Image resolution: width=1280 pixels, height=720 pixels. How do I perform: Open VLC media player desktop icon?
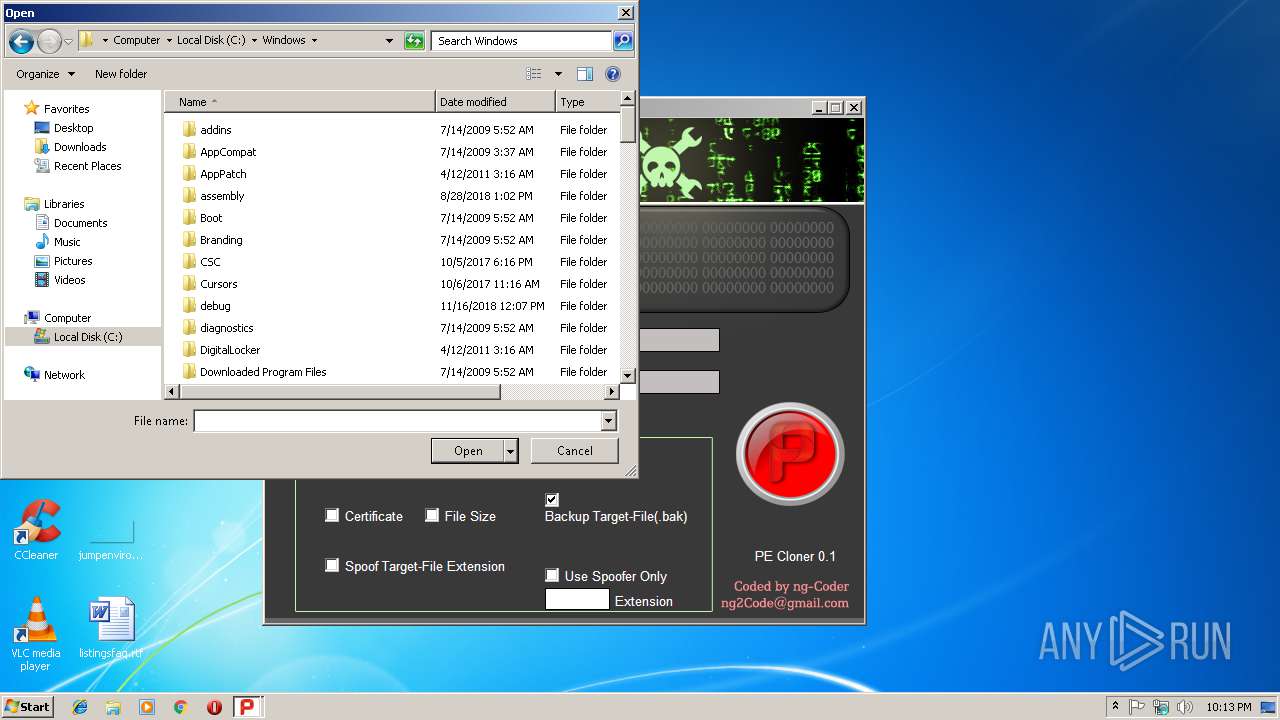pos(36,634)
